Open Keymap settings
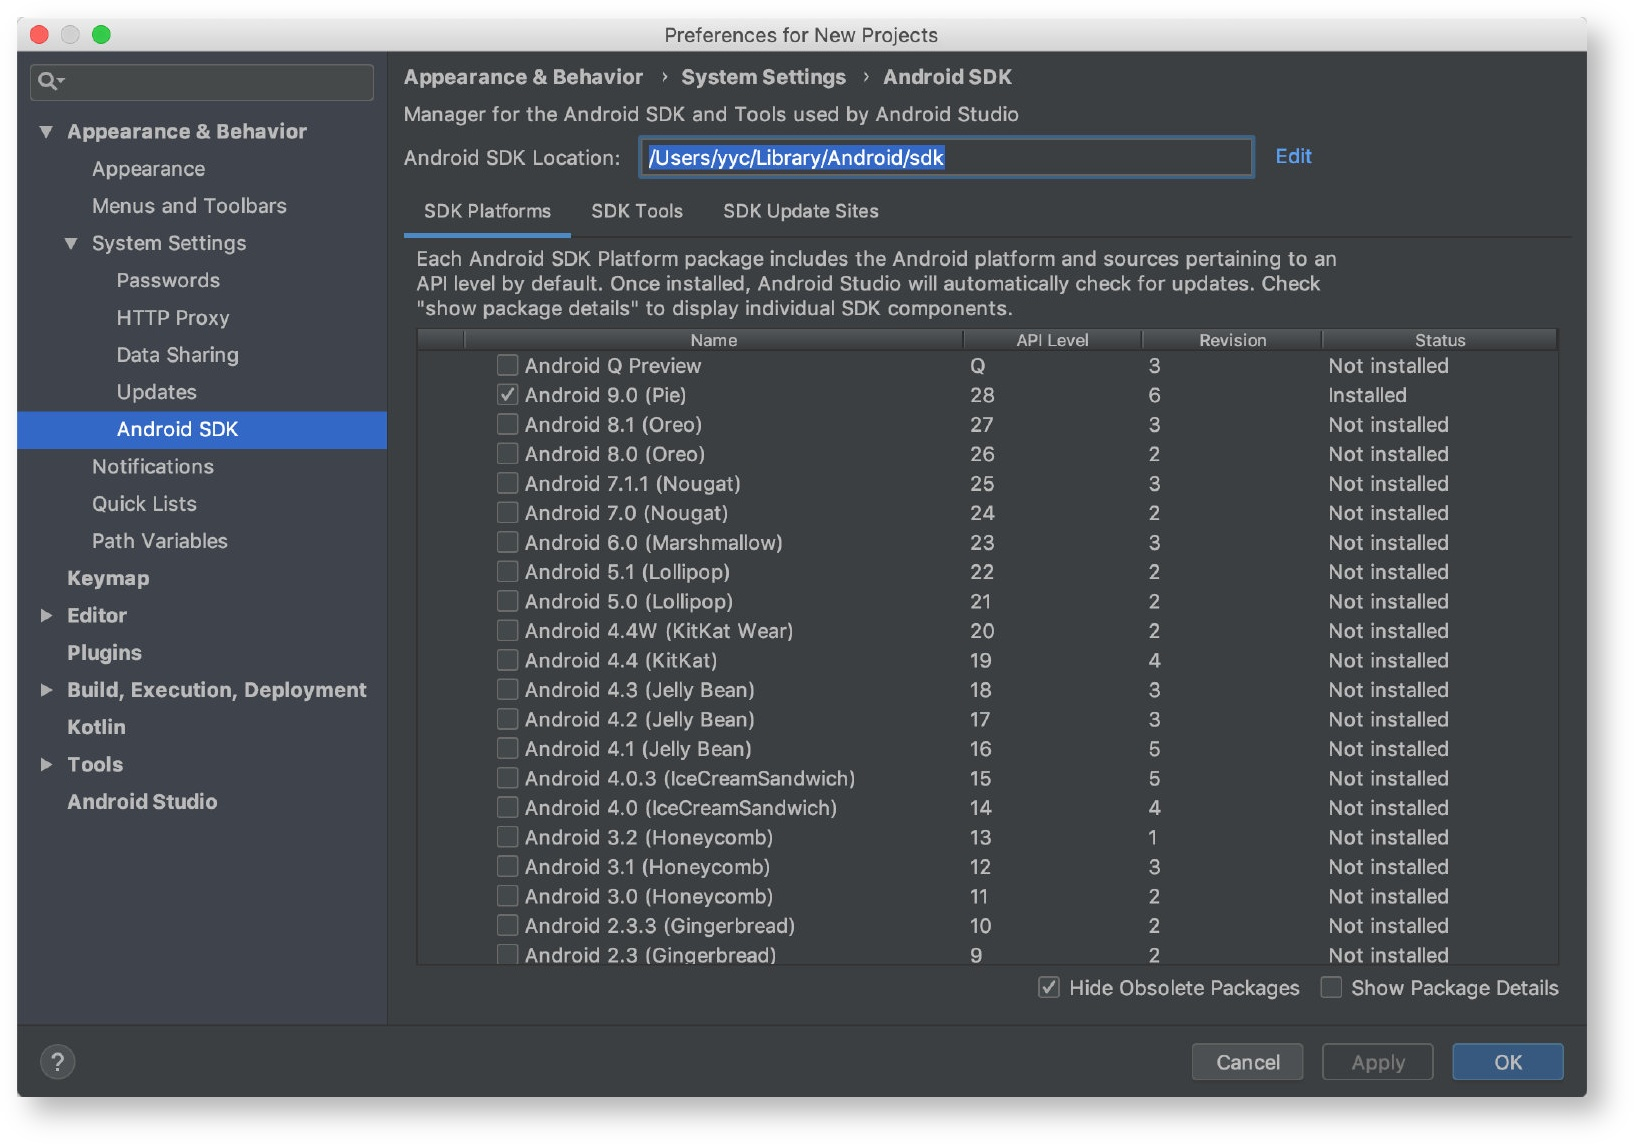 108,578
